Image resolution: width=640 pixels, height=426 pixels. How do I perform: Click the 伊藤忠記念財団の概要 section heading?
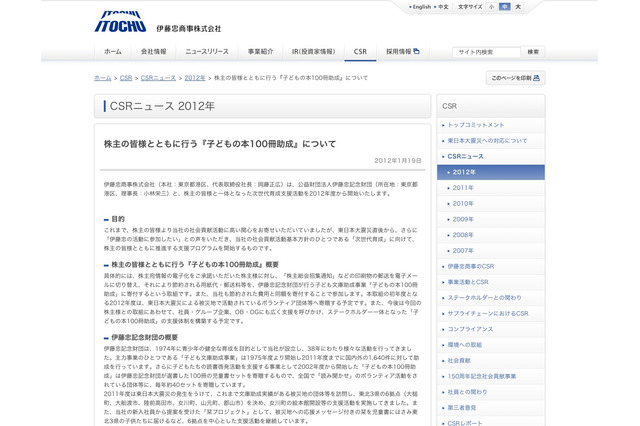[x=144, y=337]
